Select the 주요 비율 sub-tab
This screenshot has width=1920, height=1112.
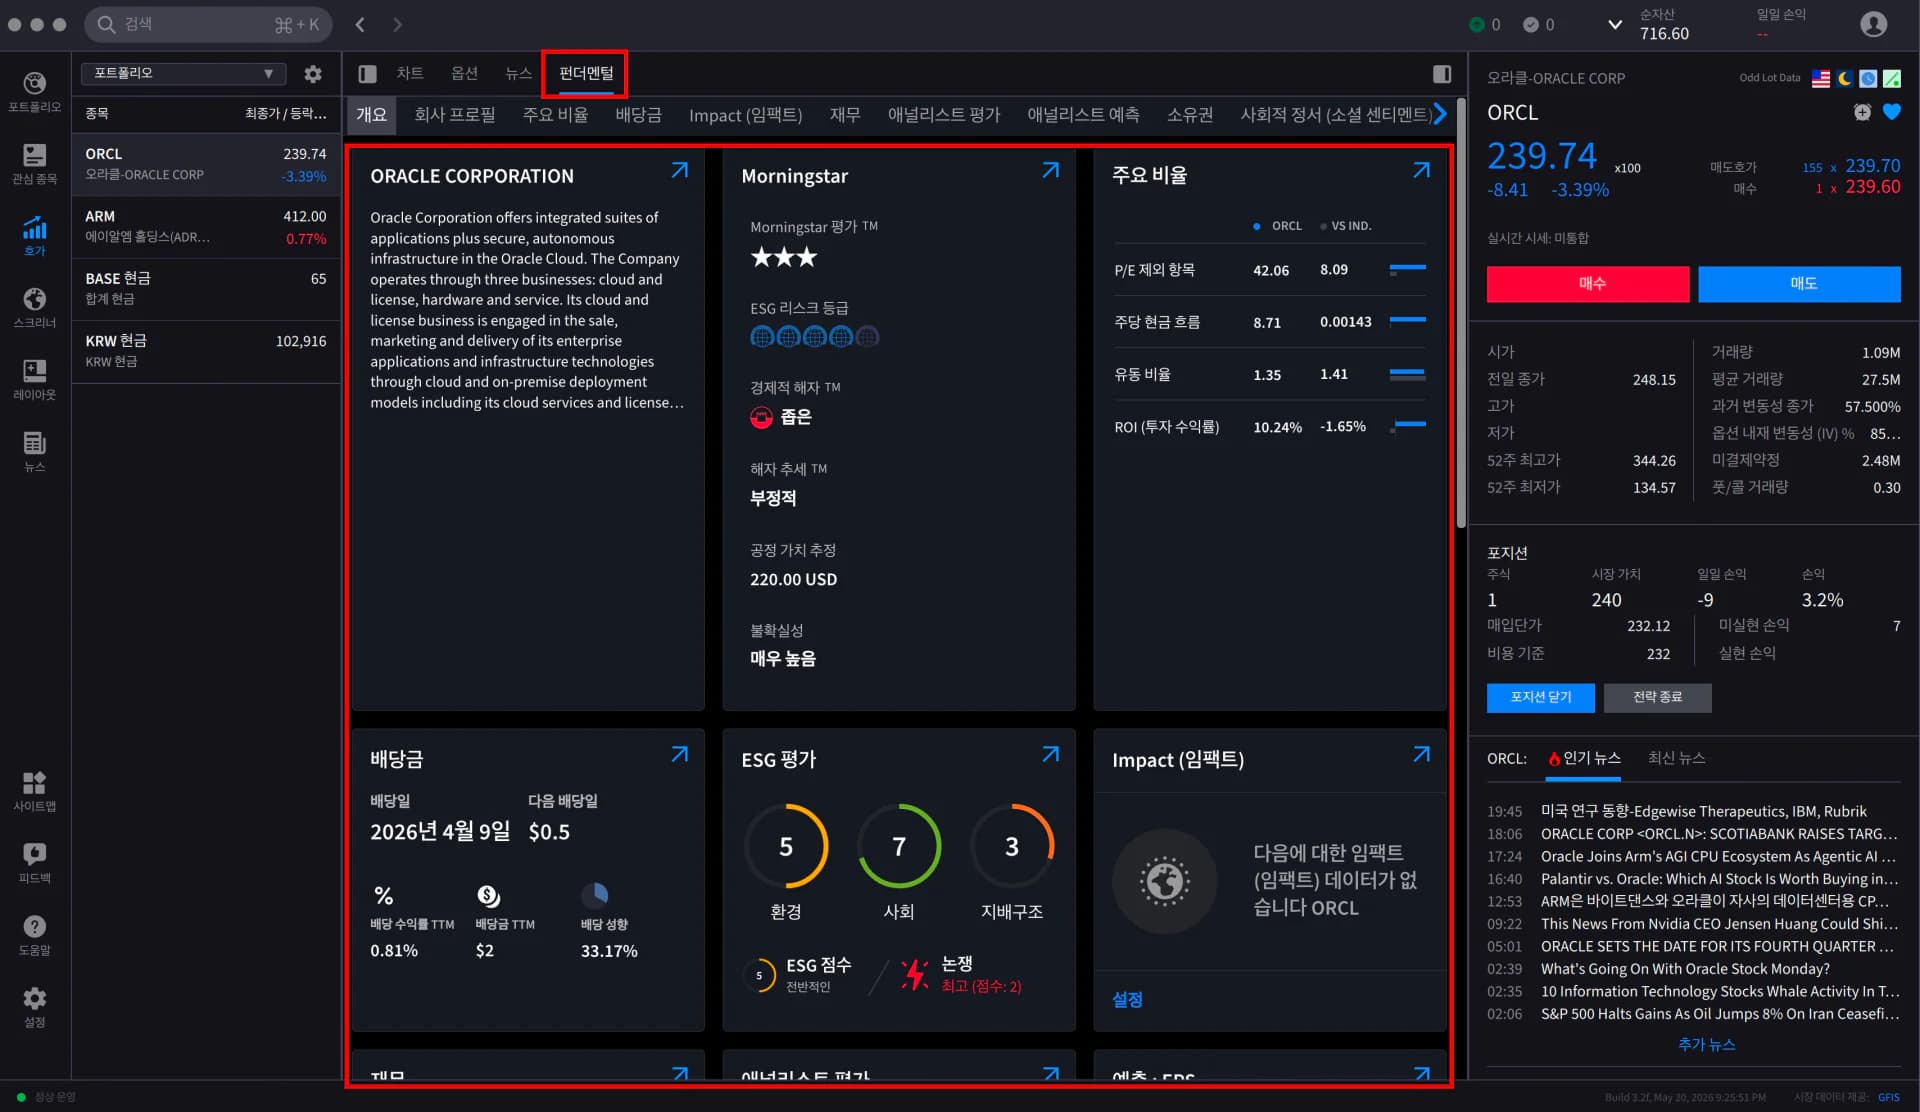tap(555, 114)
